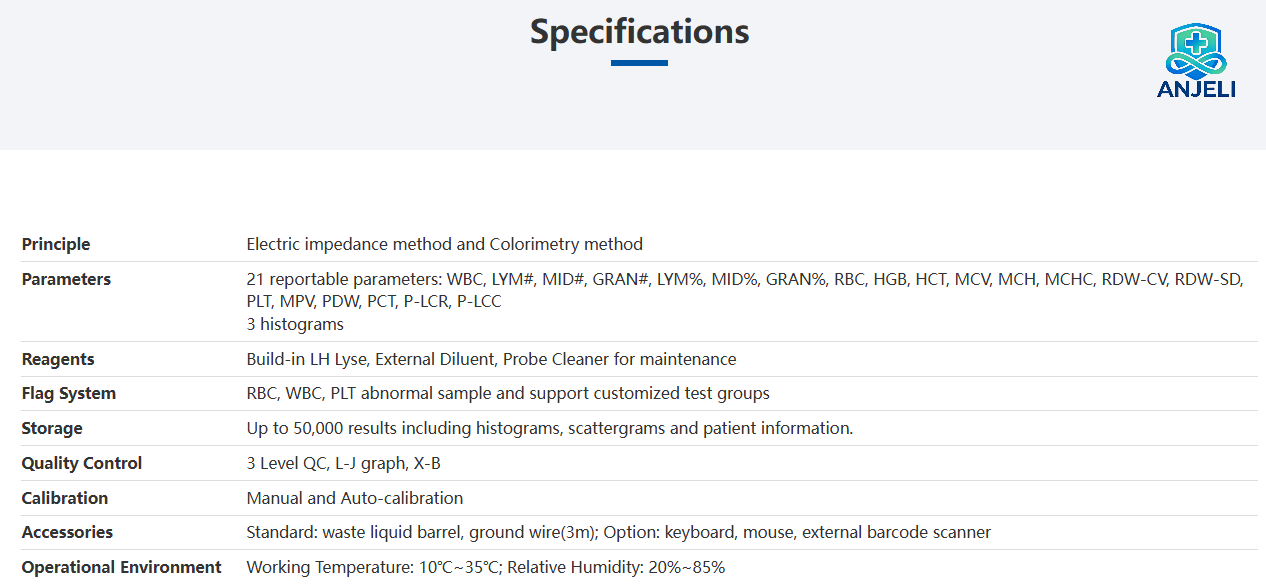This screenshot has height=588, width=1266.
Task: Click the Specifications heading
Action: pos(640,32)
